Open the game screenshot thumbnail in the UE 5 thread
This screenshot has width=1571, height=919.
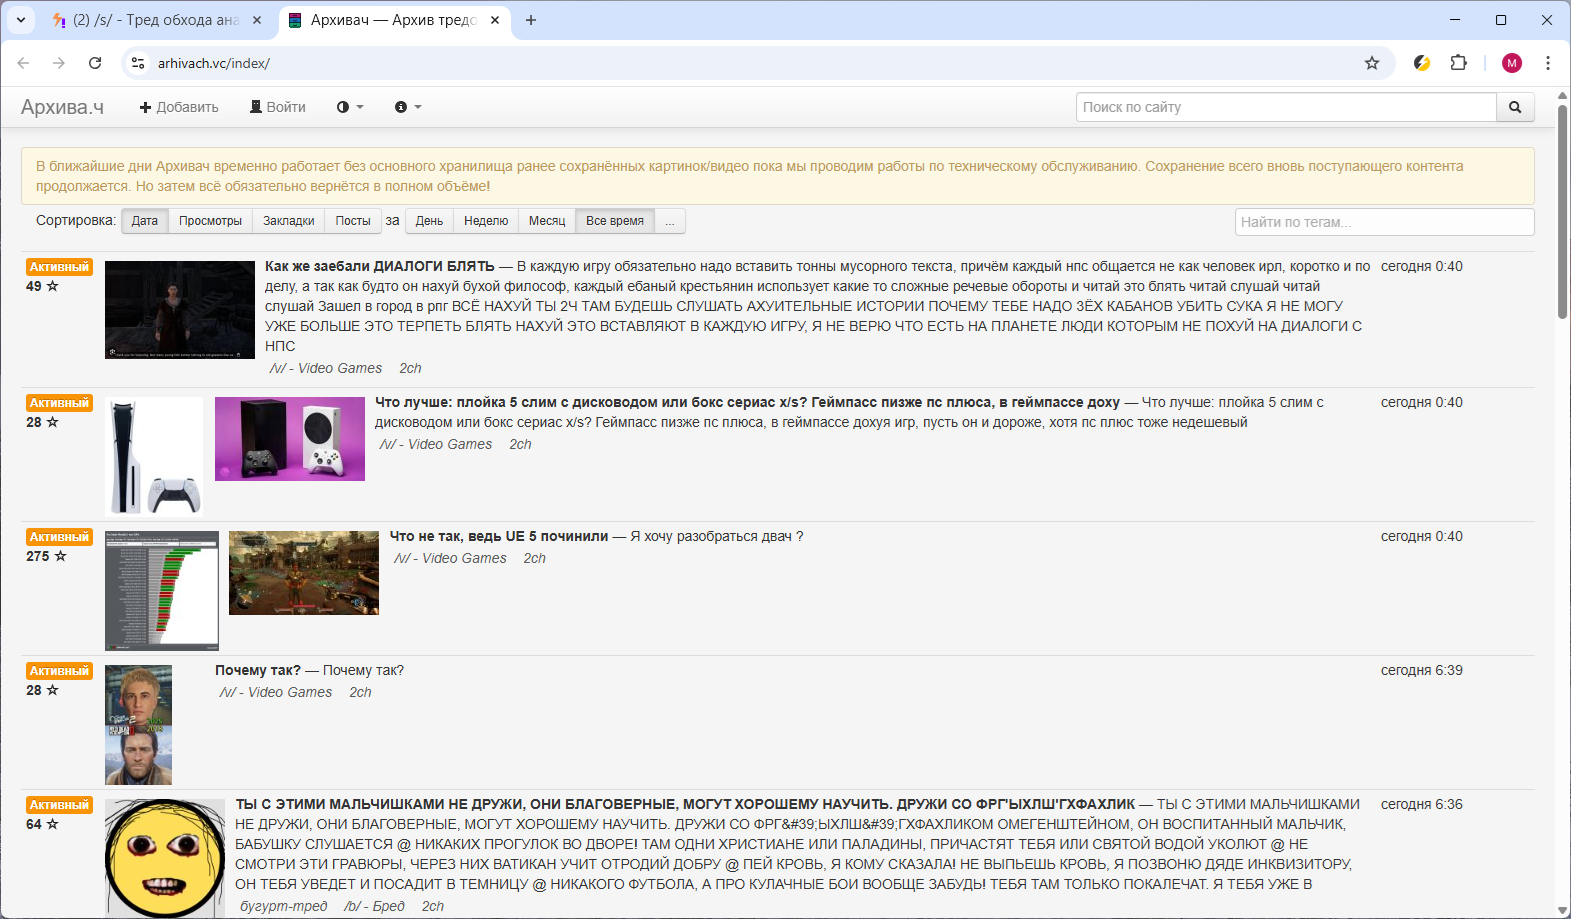[304, 573]
